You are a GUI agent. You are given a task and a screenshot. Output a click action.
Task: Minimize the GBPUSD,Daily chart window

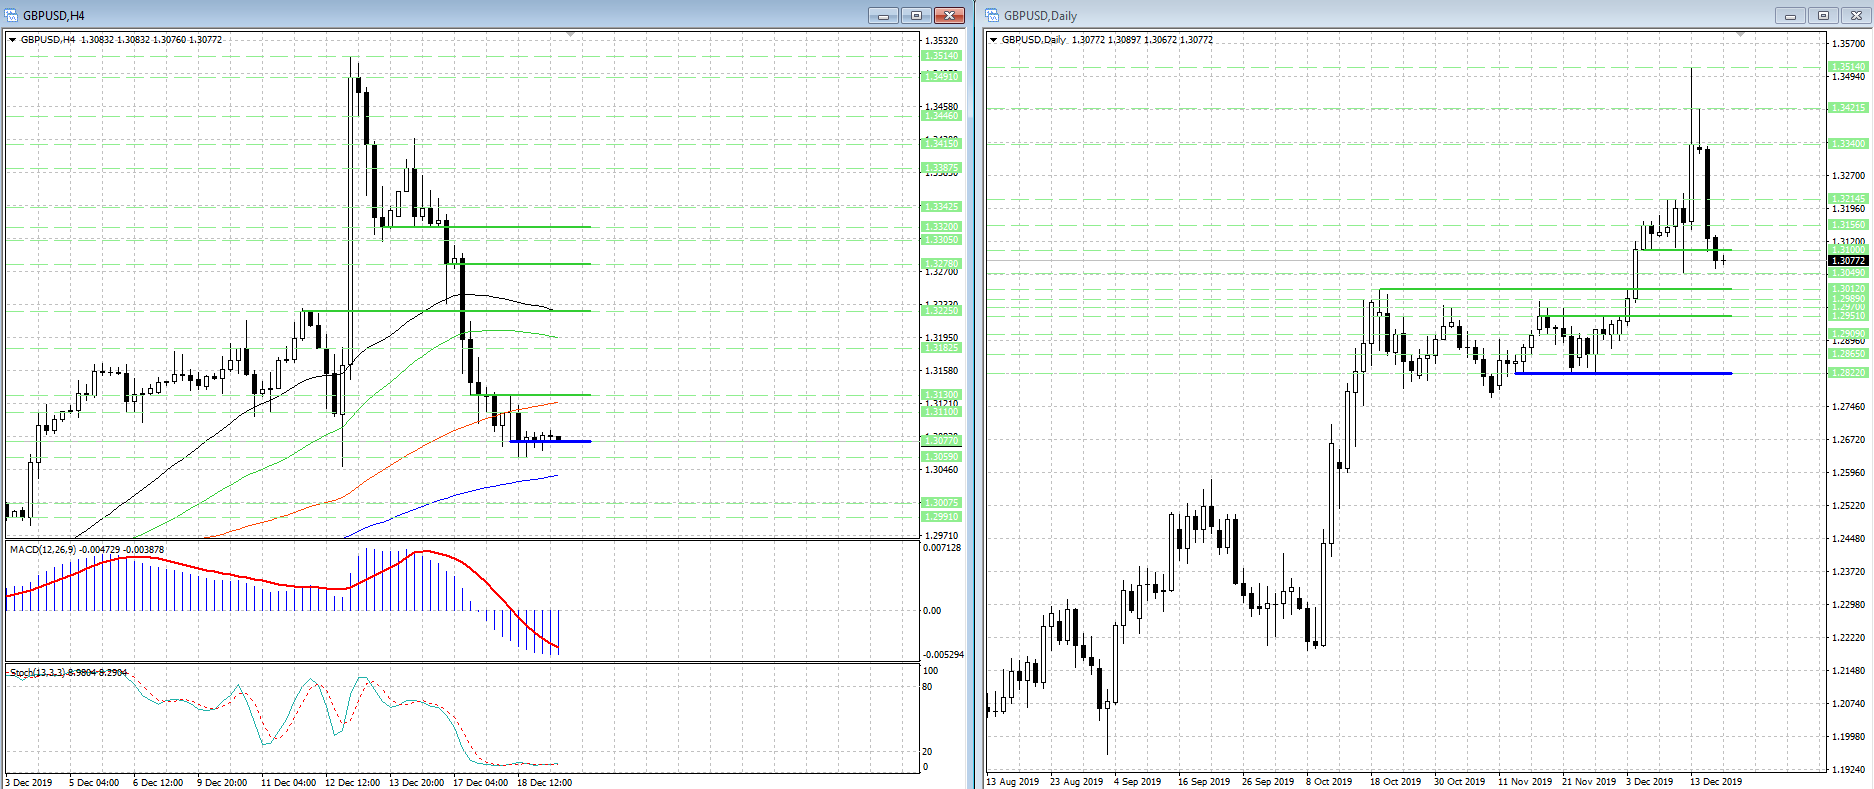1790,15
